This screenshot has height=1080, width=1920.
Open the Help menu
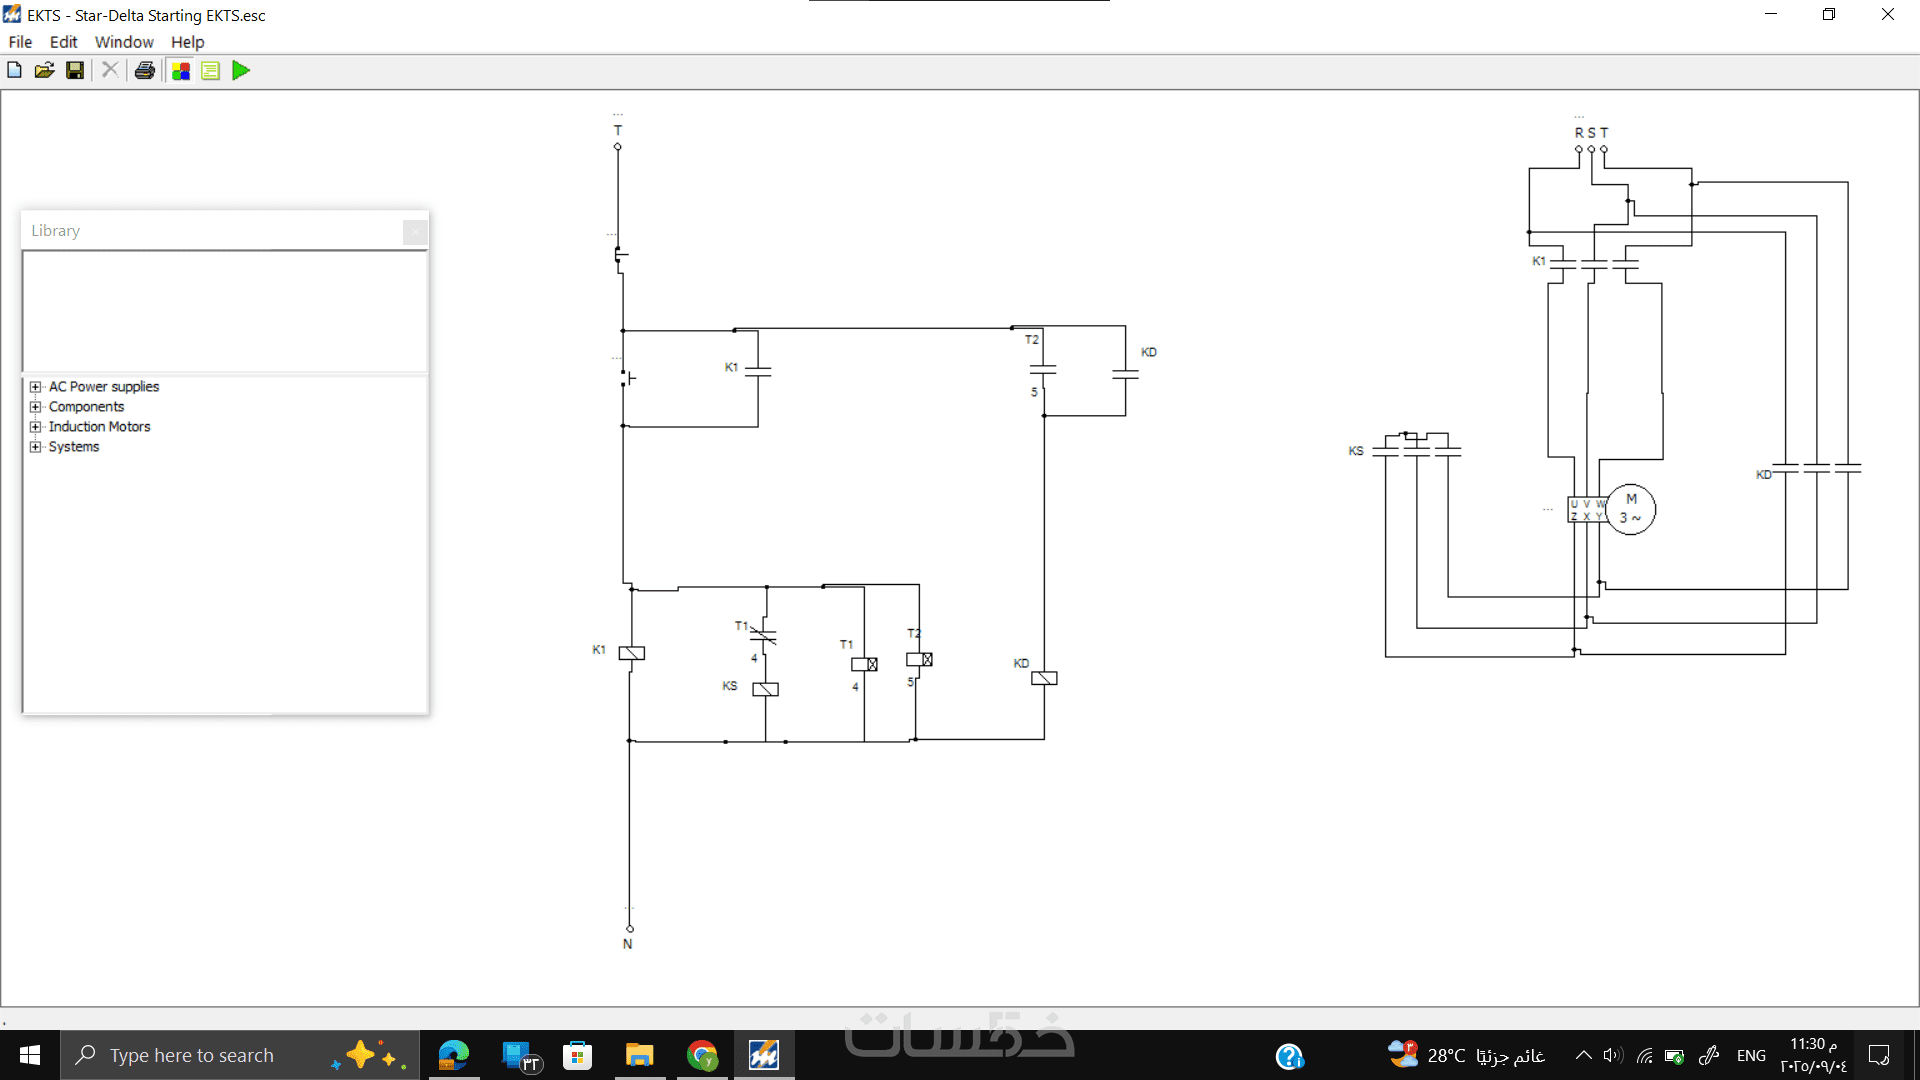point(187,42)
